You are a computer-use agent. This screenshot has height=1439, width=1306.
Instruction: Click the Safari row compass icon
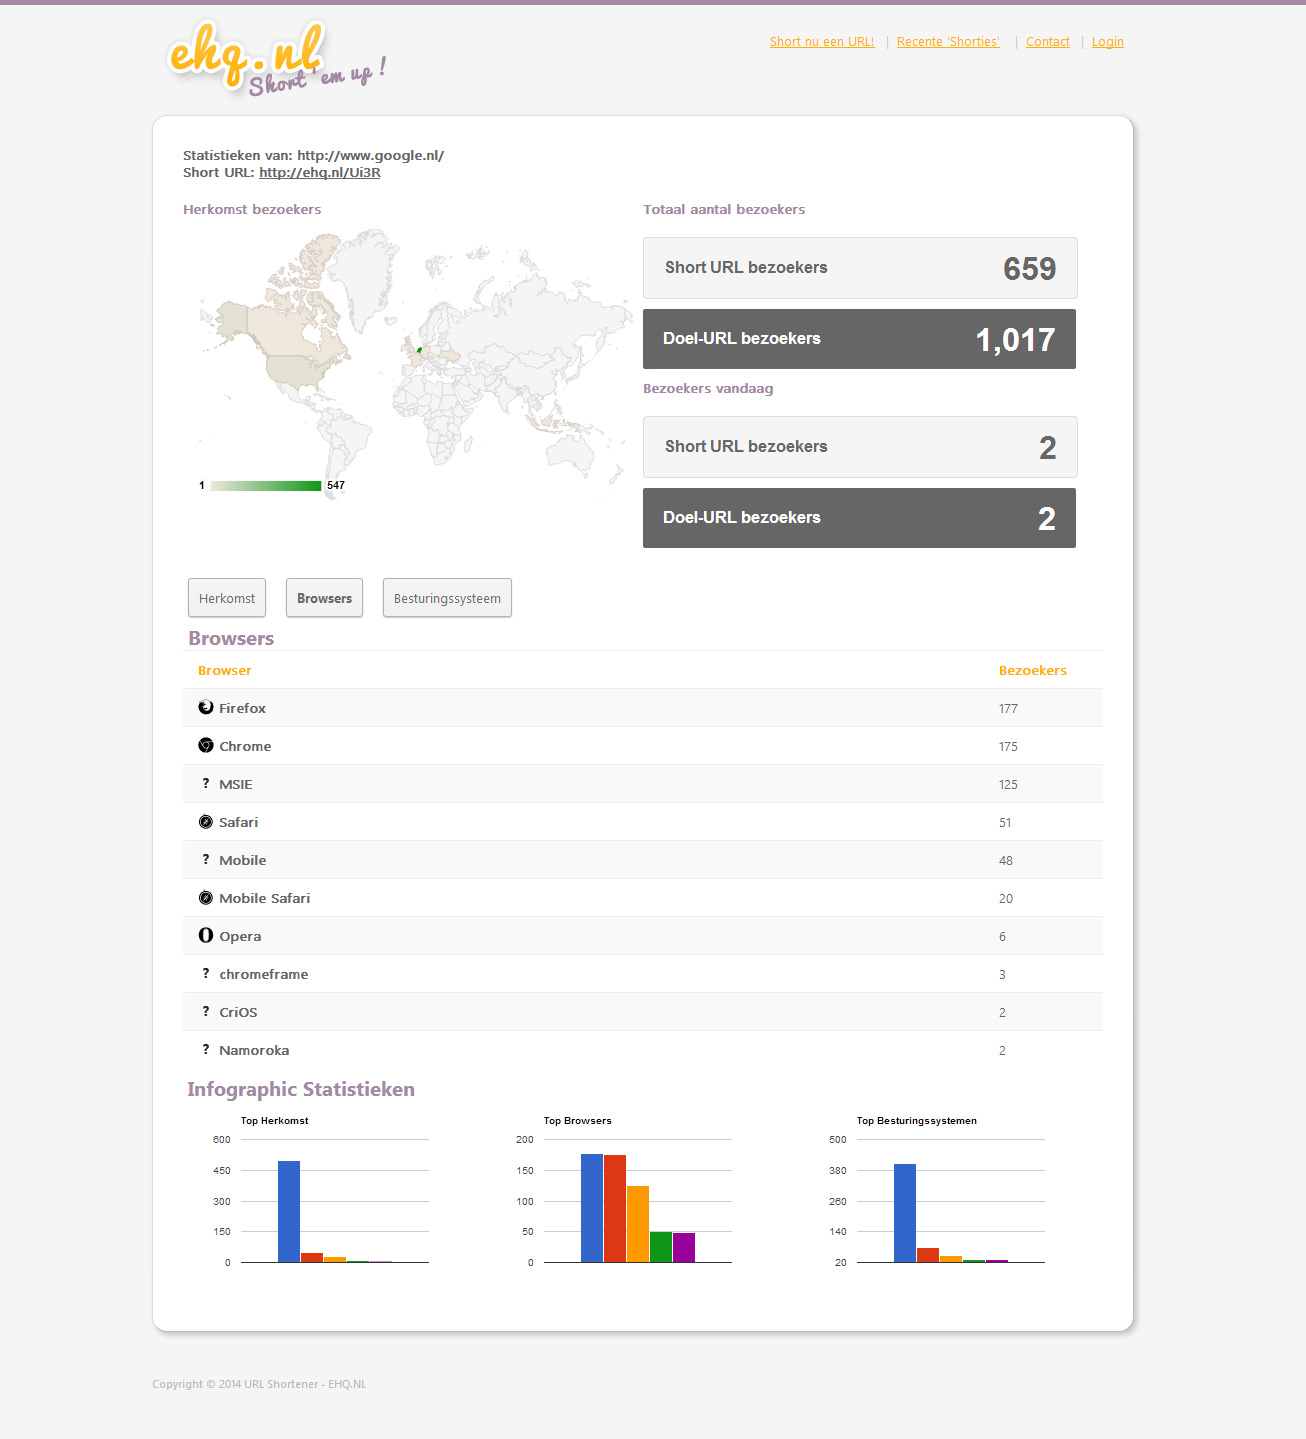pos(206,821)
